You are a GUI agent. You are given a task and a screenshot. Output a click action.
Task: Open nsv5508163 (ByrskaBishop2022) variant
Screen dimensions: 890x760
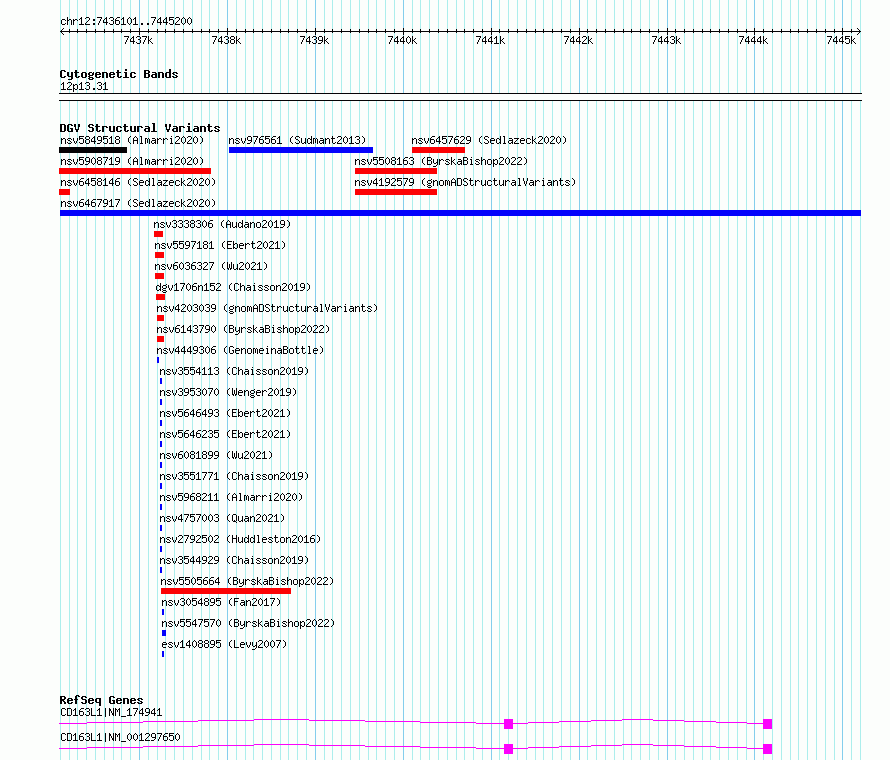point(441,161)
